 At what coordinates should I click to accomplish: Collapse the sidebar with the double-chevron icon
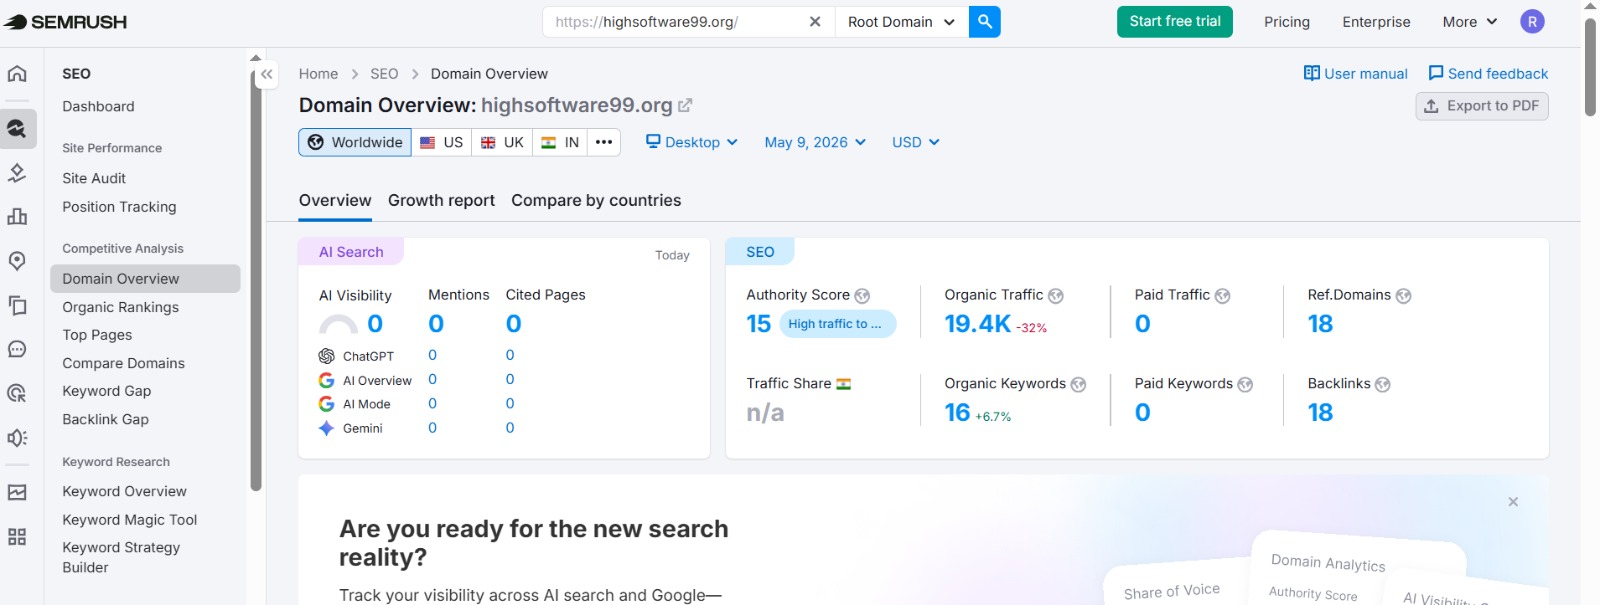267,74
